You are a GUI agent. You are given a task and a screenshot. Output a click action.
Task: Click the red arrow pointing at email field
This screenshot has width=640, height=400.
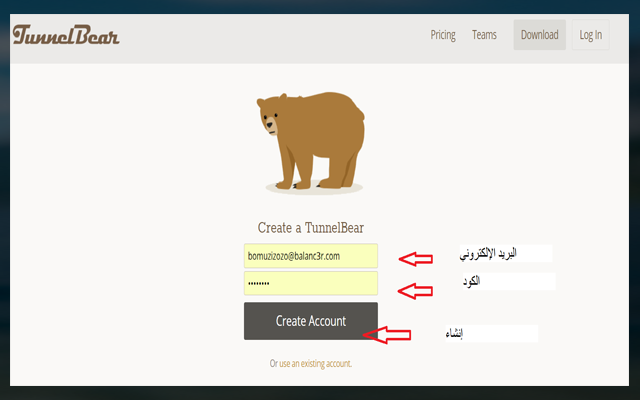416,258
